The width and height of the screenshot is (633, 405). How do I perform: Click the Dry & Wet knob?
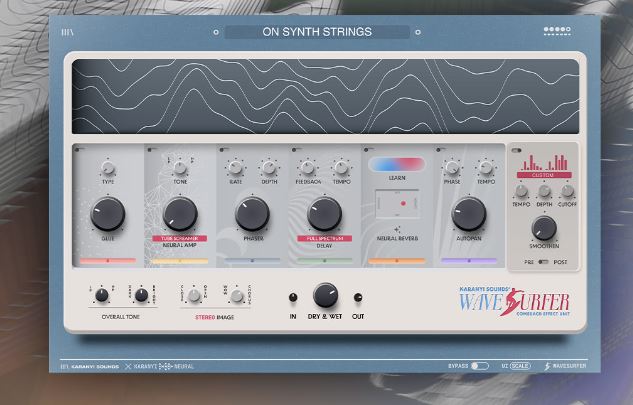[x=325, y=295]
